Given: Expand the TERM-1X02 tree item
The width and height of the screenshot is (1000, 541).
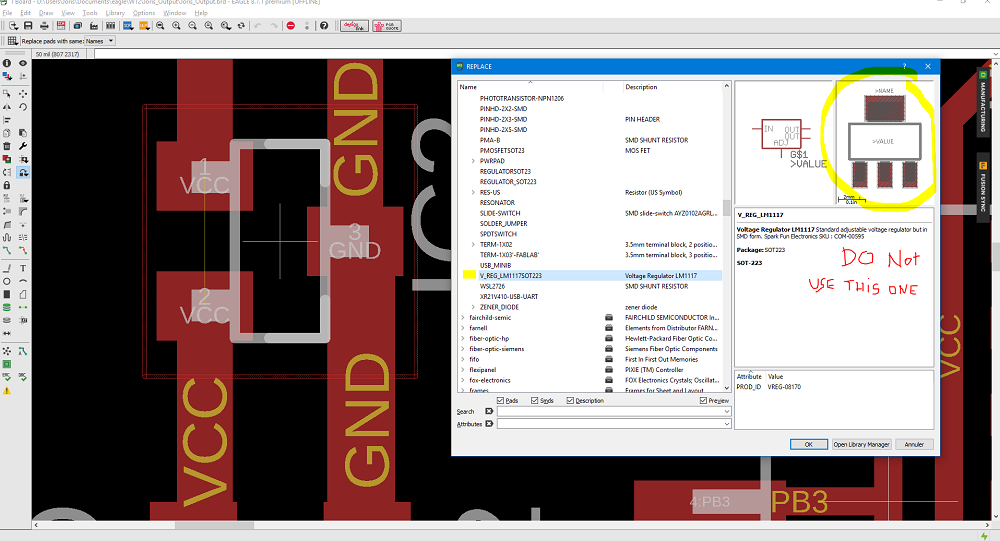Looking at the screenshot, I should (x=473, y=244).
